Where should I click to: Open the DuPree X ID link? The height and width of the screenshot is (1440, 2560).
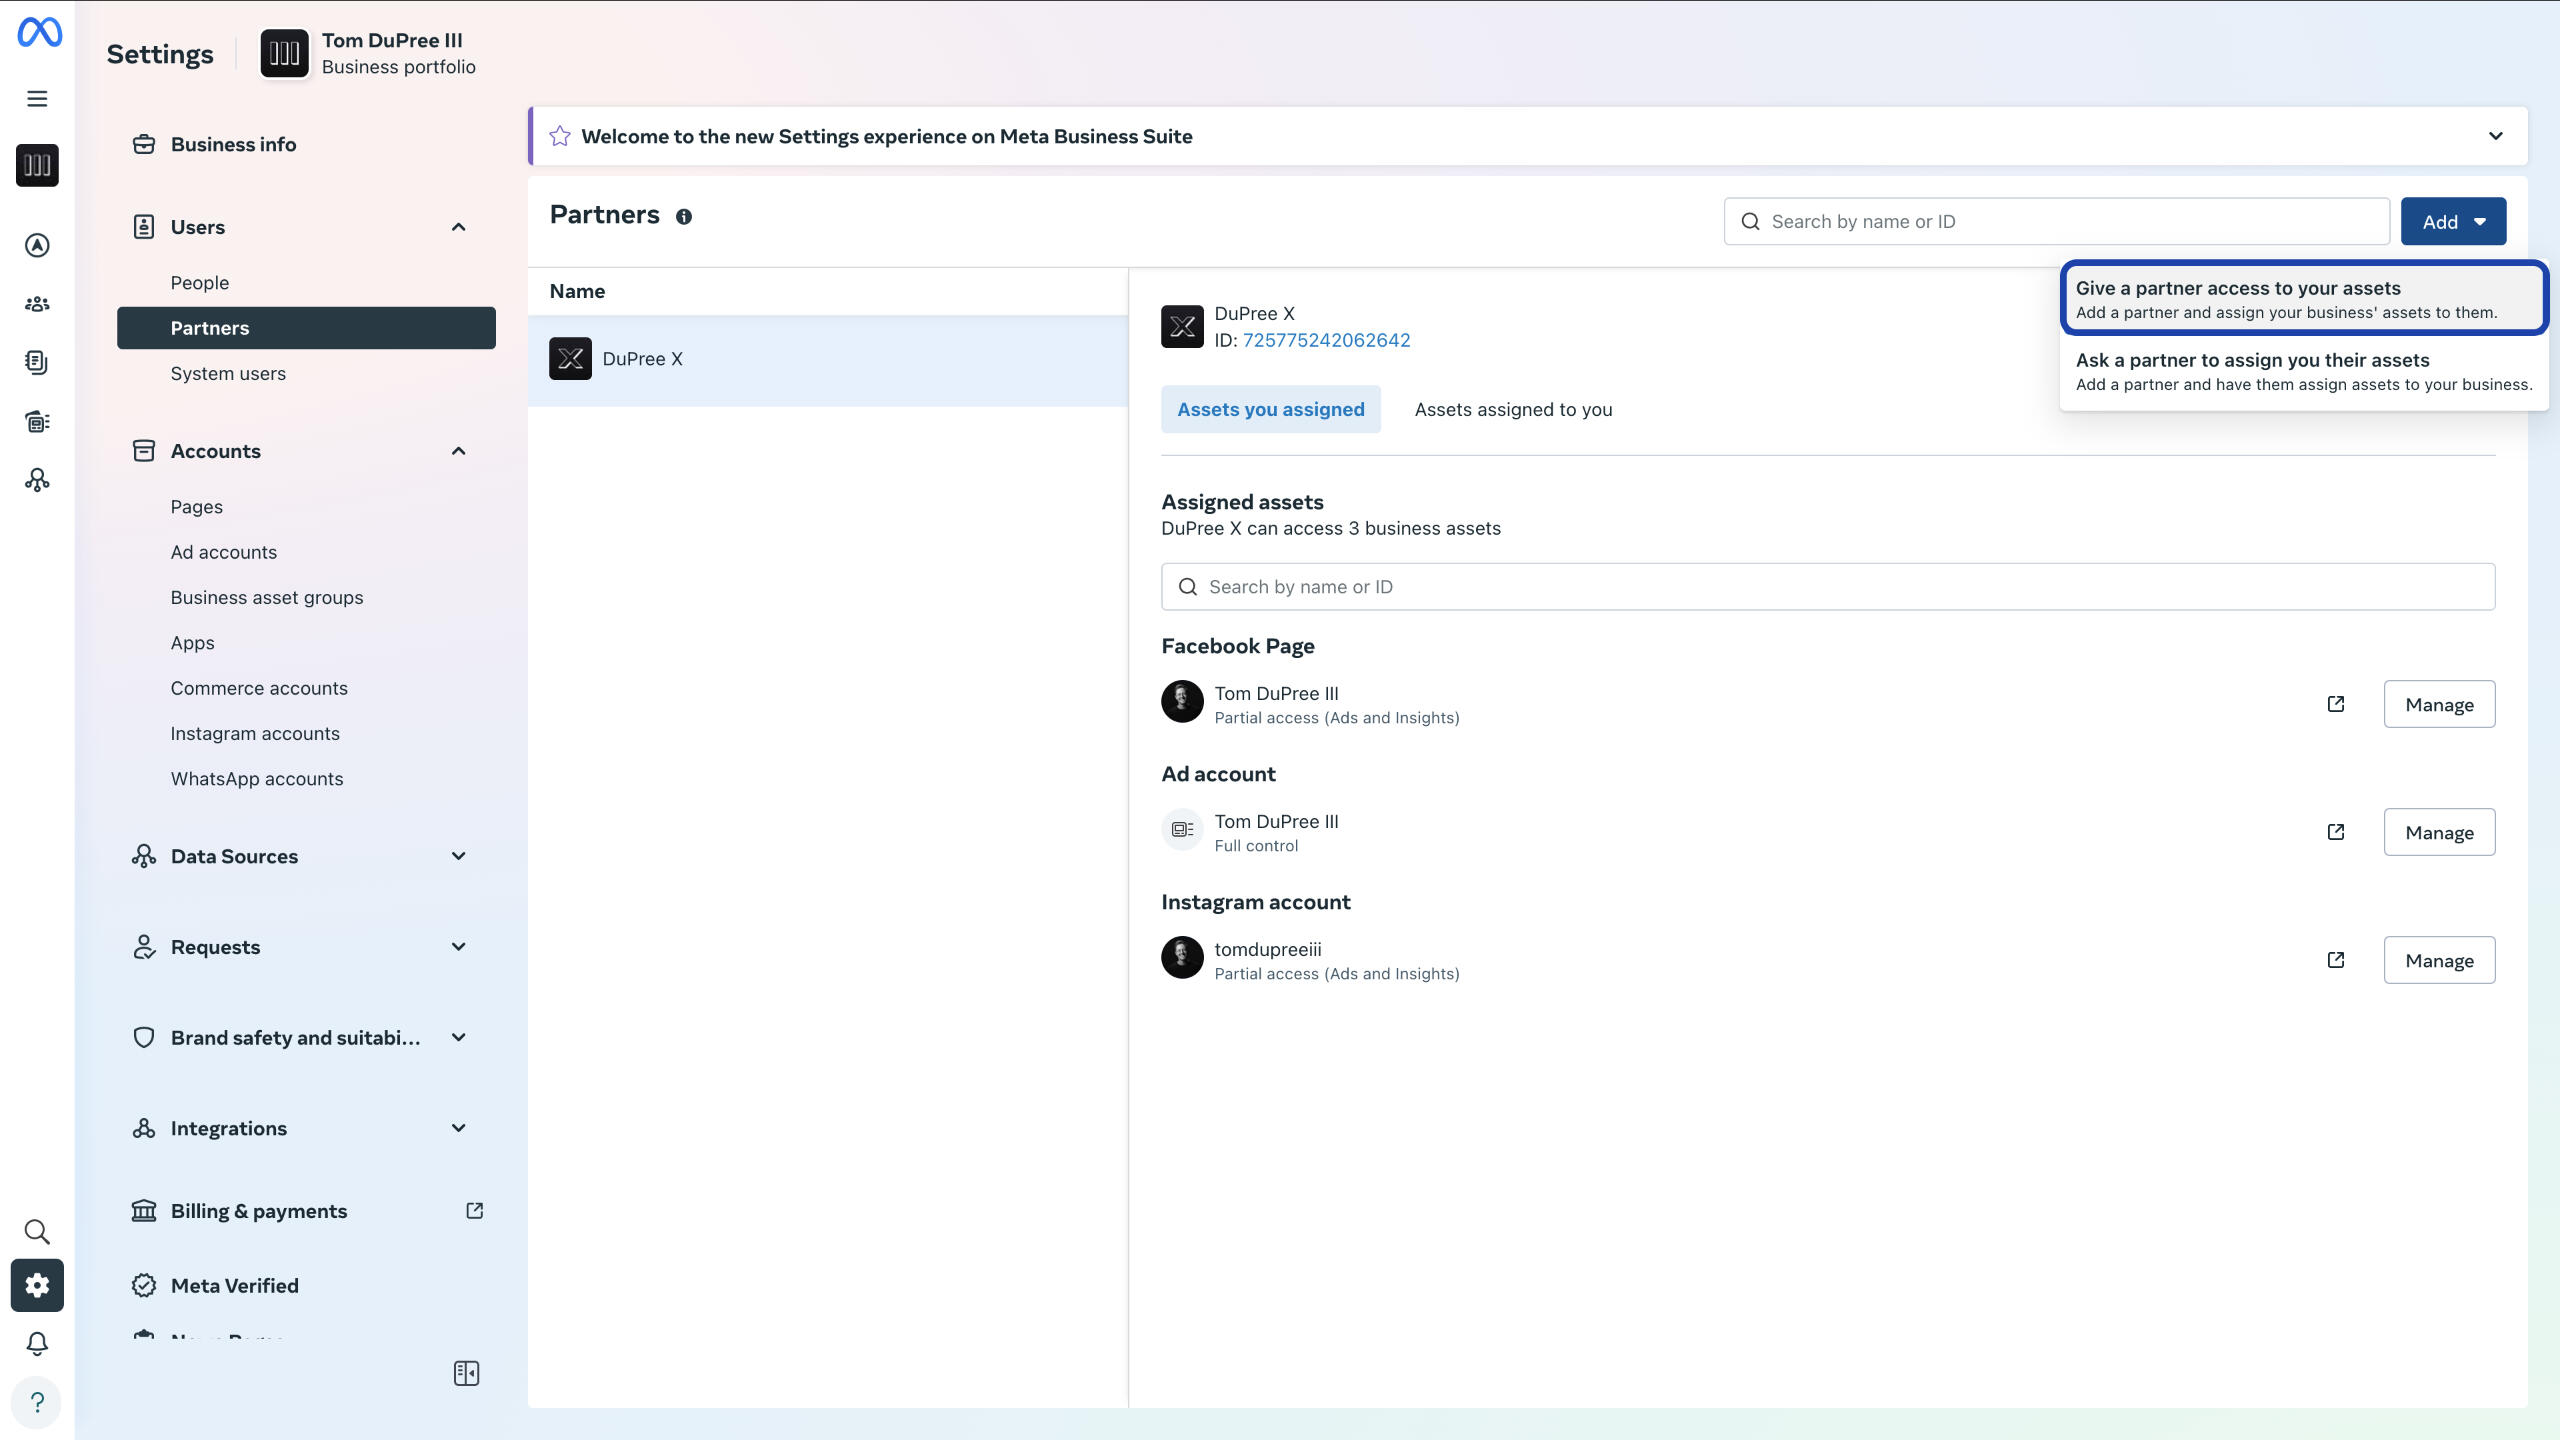click(x=1326, y=340)
